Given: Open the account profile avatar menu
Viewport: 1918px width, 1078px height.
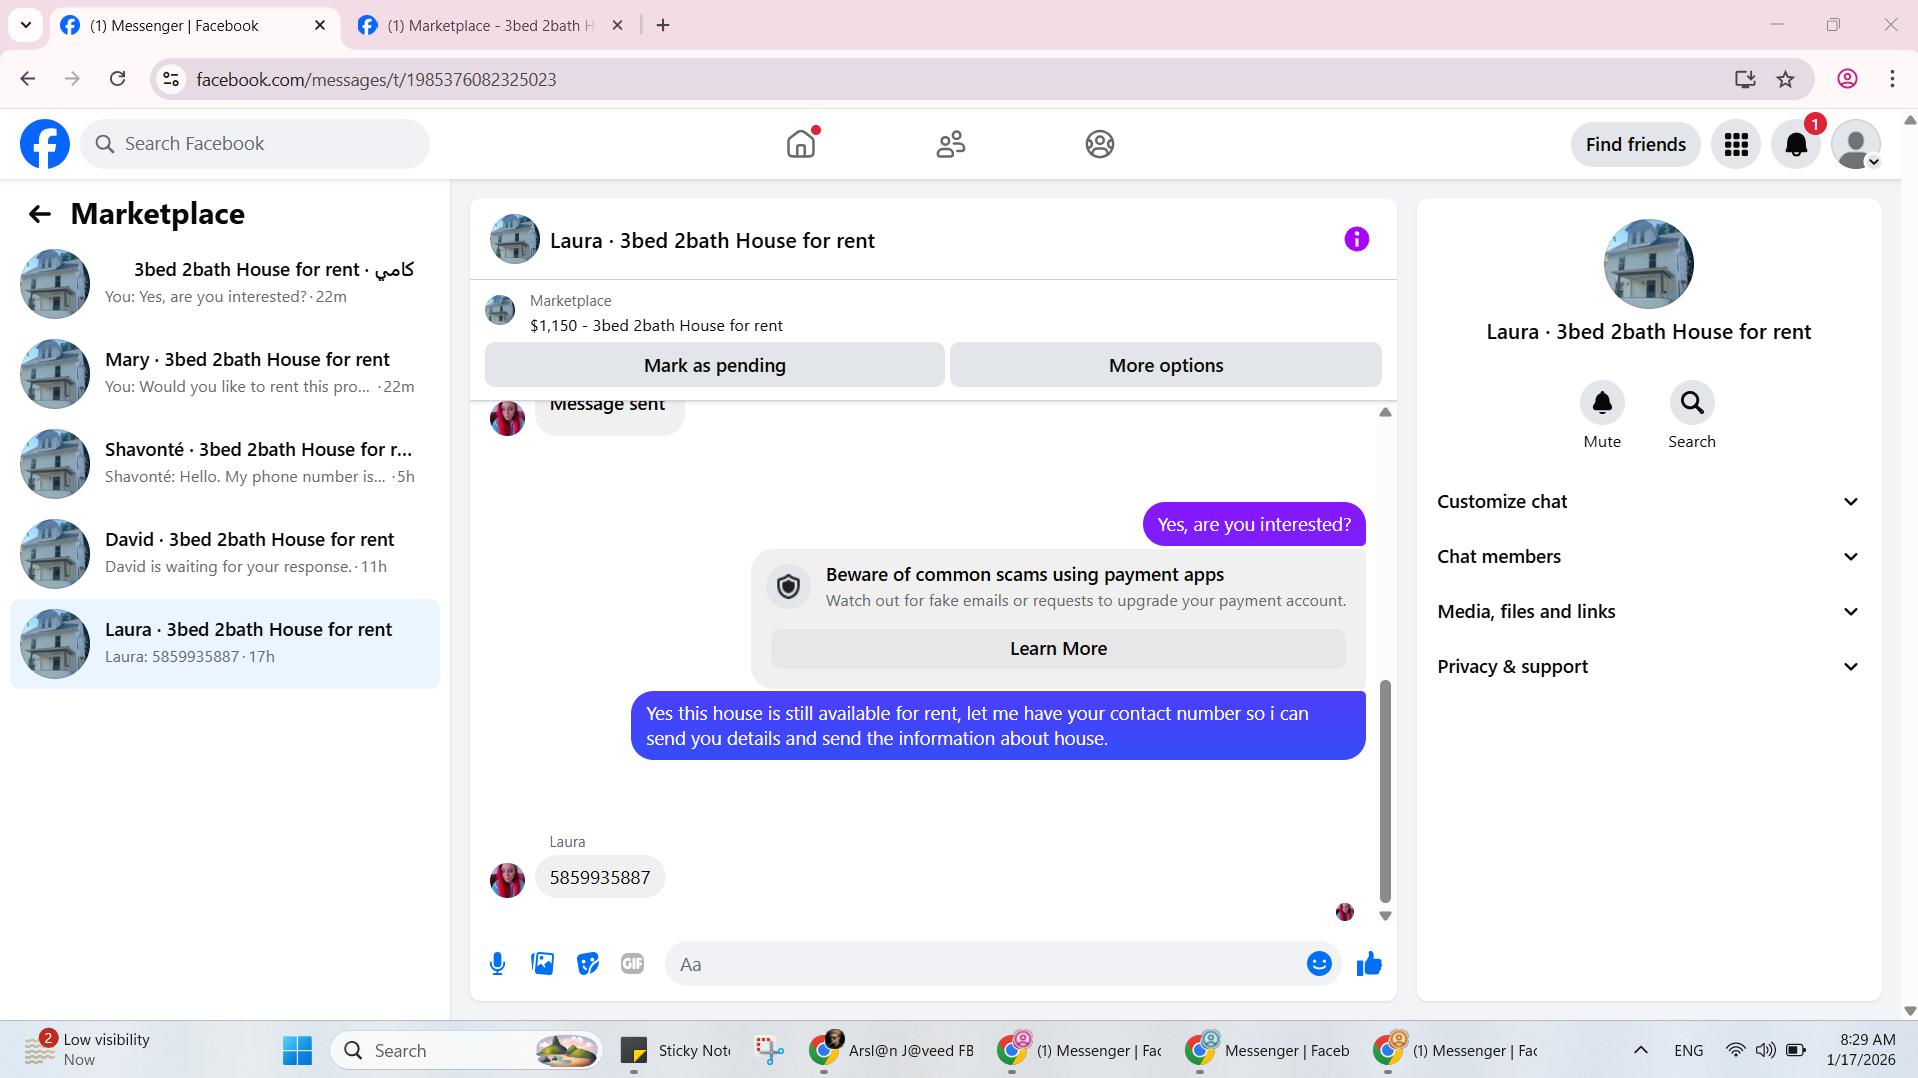Looking at the screenshot, I should pos(1856,144).
